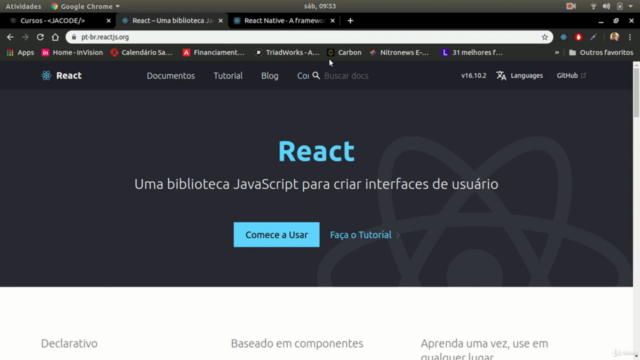Go back with browser back arrow
This screenshot has width=640, height=360.
click(10, 37)
